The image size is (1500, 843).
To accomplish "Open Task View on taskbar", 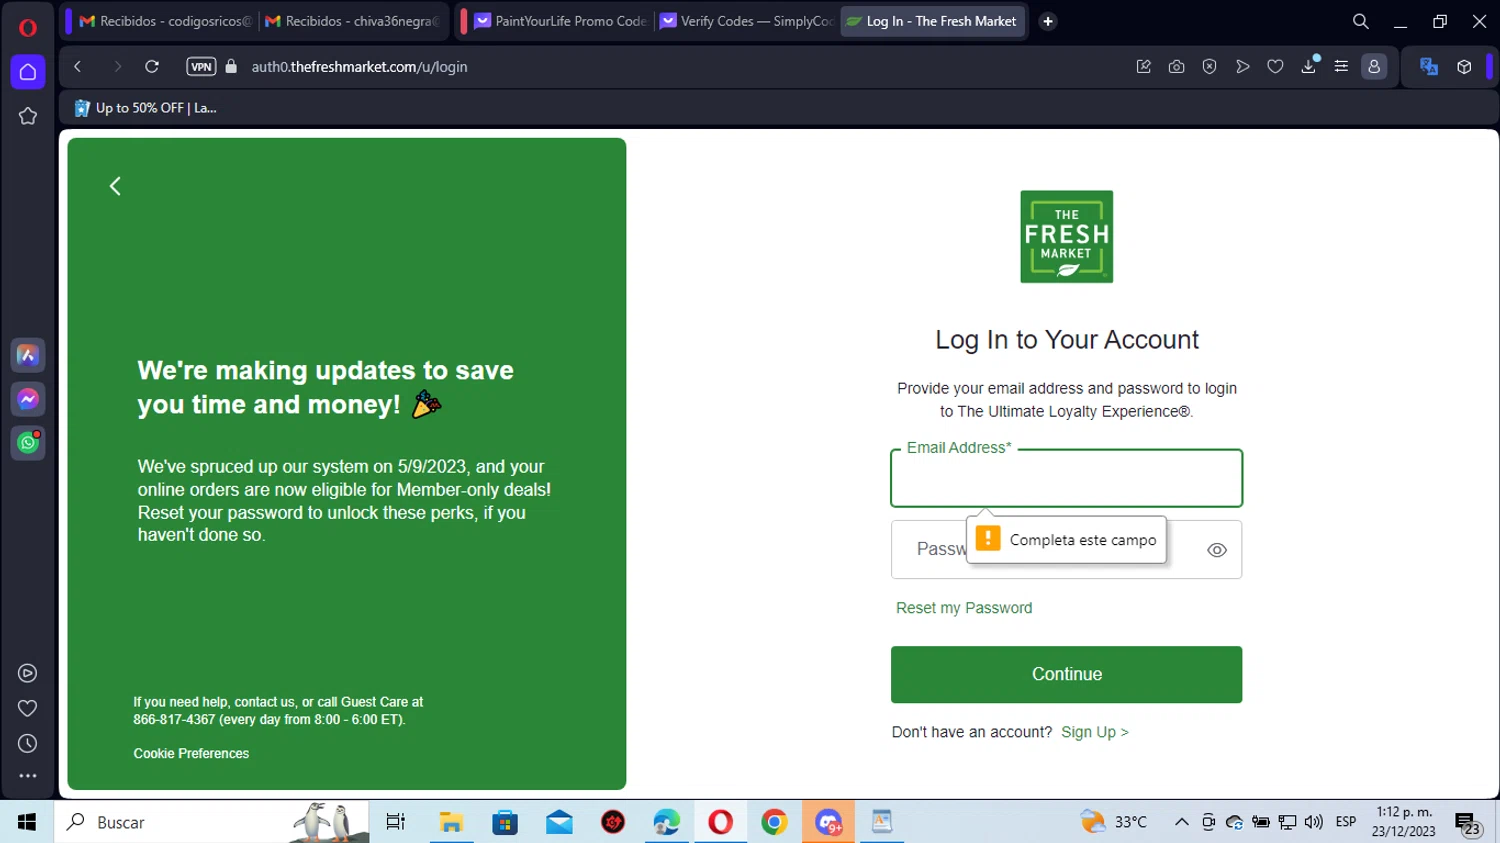I will 396,822.
